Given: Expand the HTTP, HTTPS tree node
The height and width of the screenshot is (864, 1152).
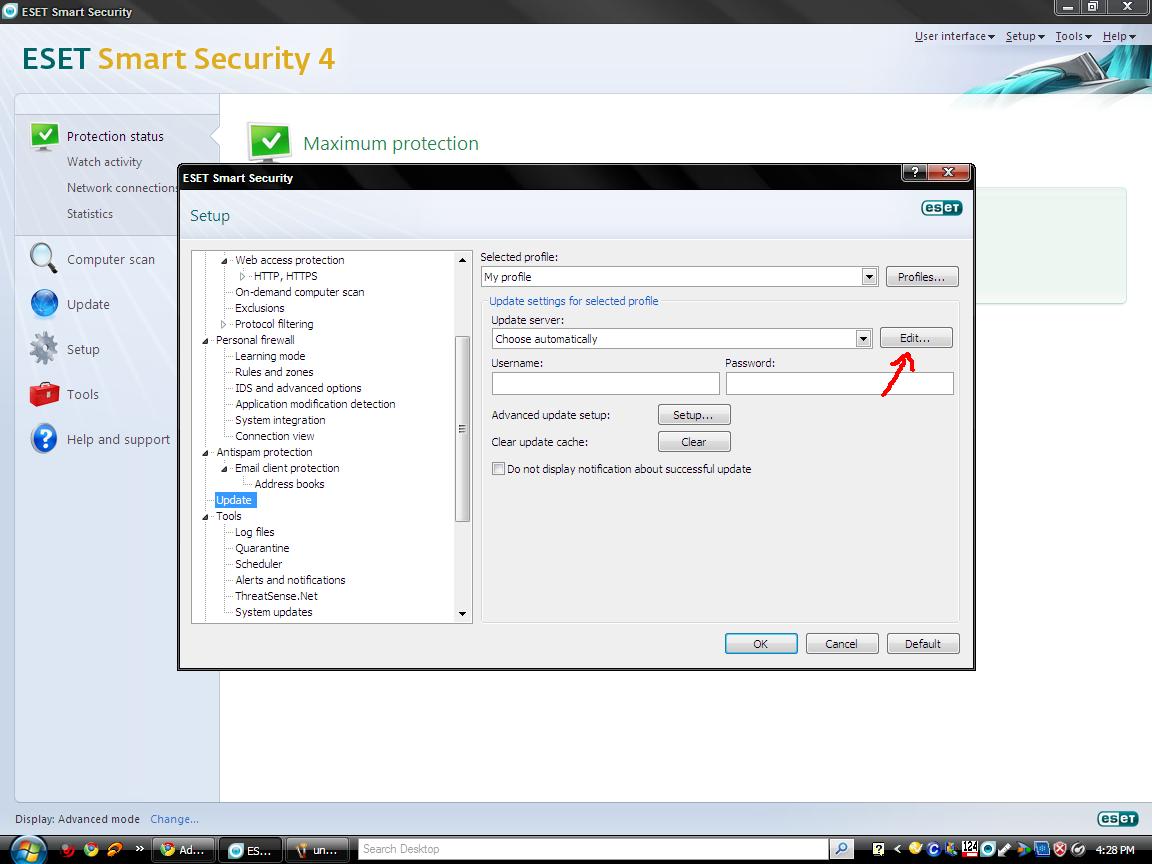Looking at the screenshot, I should [242, 276].
